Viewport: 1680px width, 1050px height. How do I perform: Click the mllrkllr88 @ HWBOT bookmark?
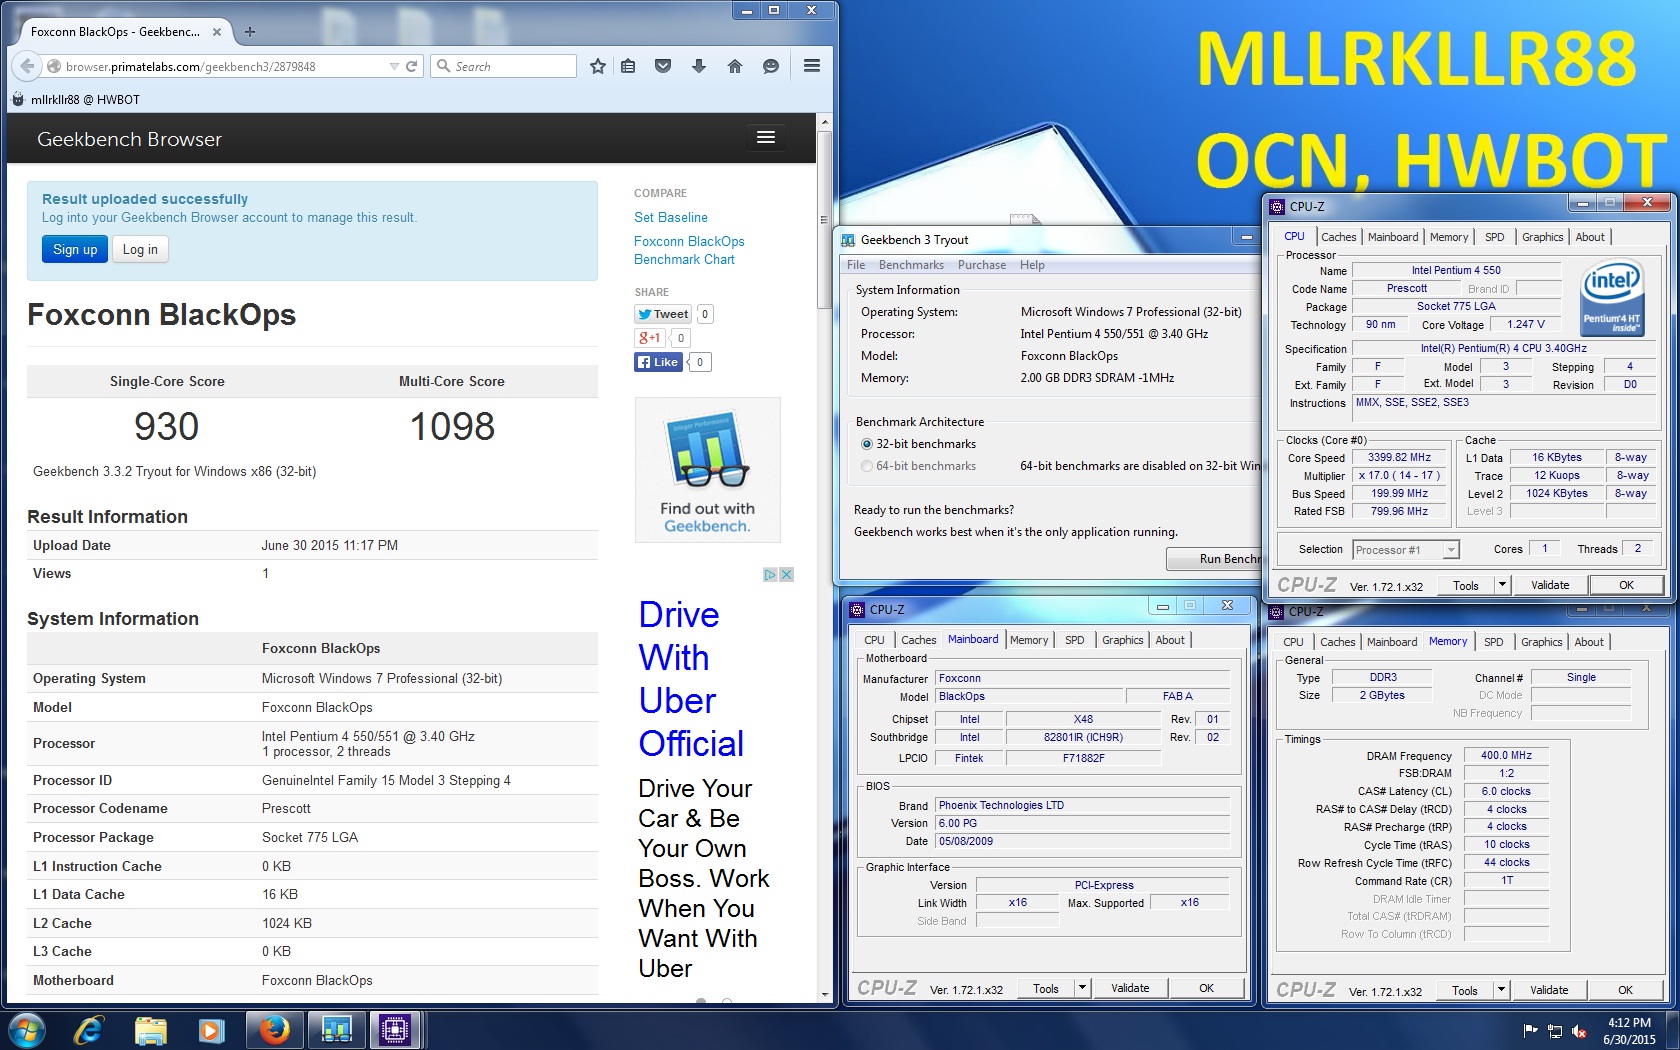coord(76,100)
